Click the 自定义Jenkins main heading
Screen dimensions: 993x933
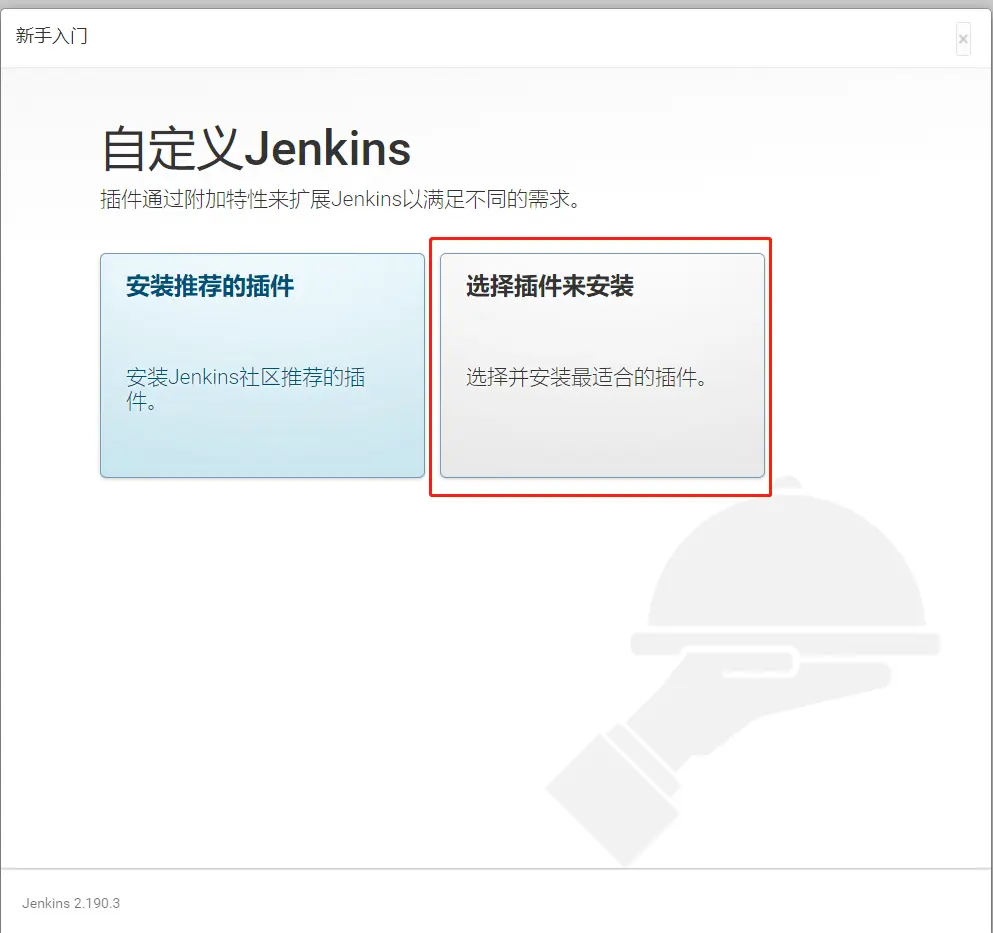point(256,150)
